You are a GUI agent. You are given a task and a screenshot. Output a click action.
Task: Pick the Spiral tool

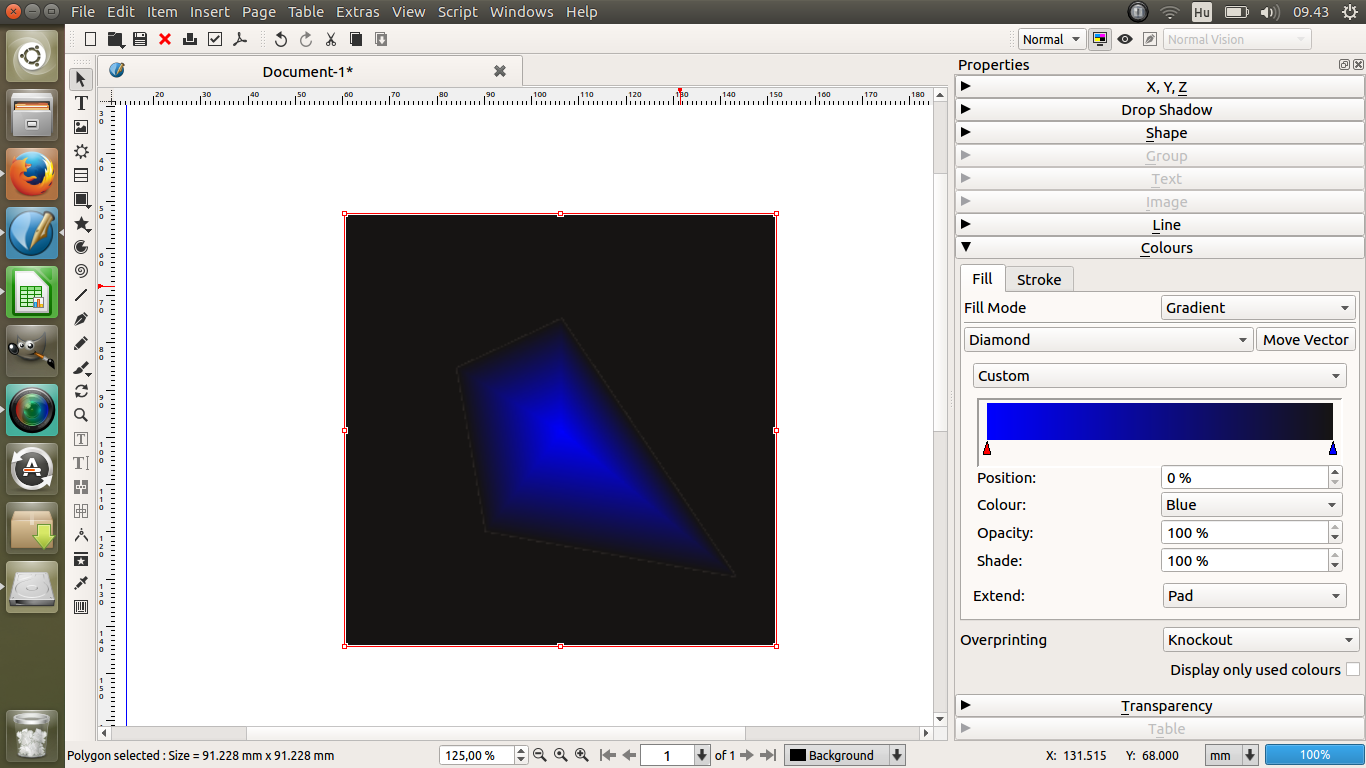81,271
